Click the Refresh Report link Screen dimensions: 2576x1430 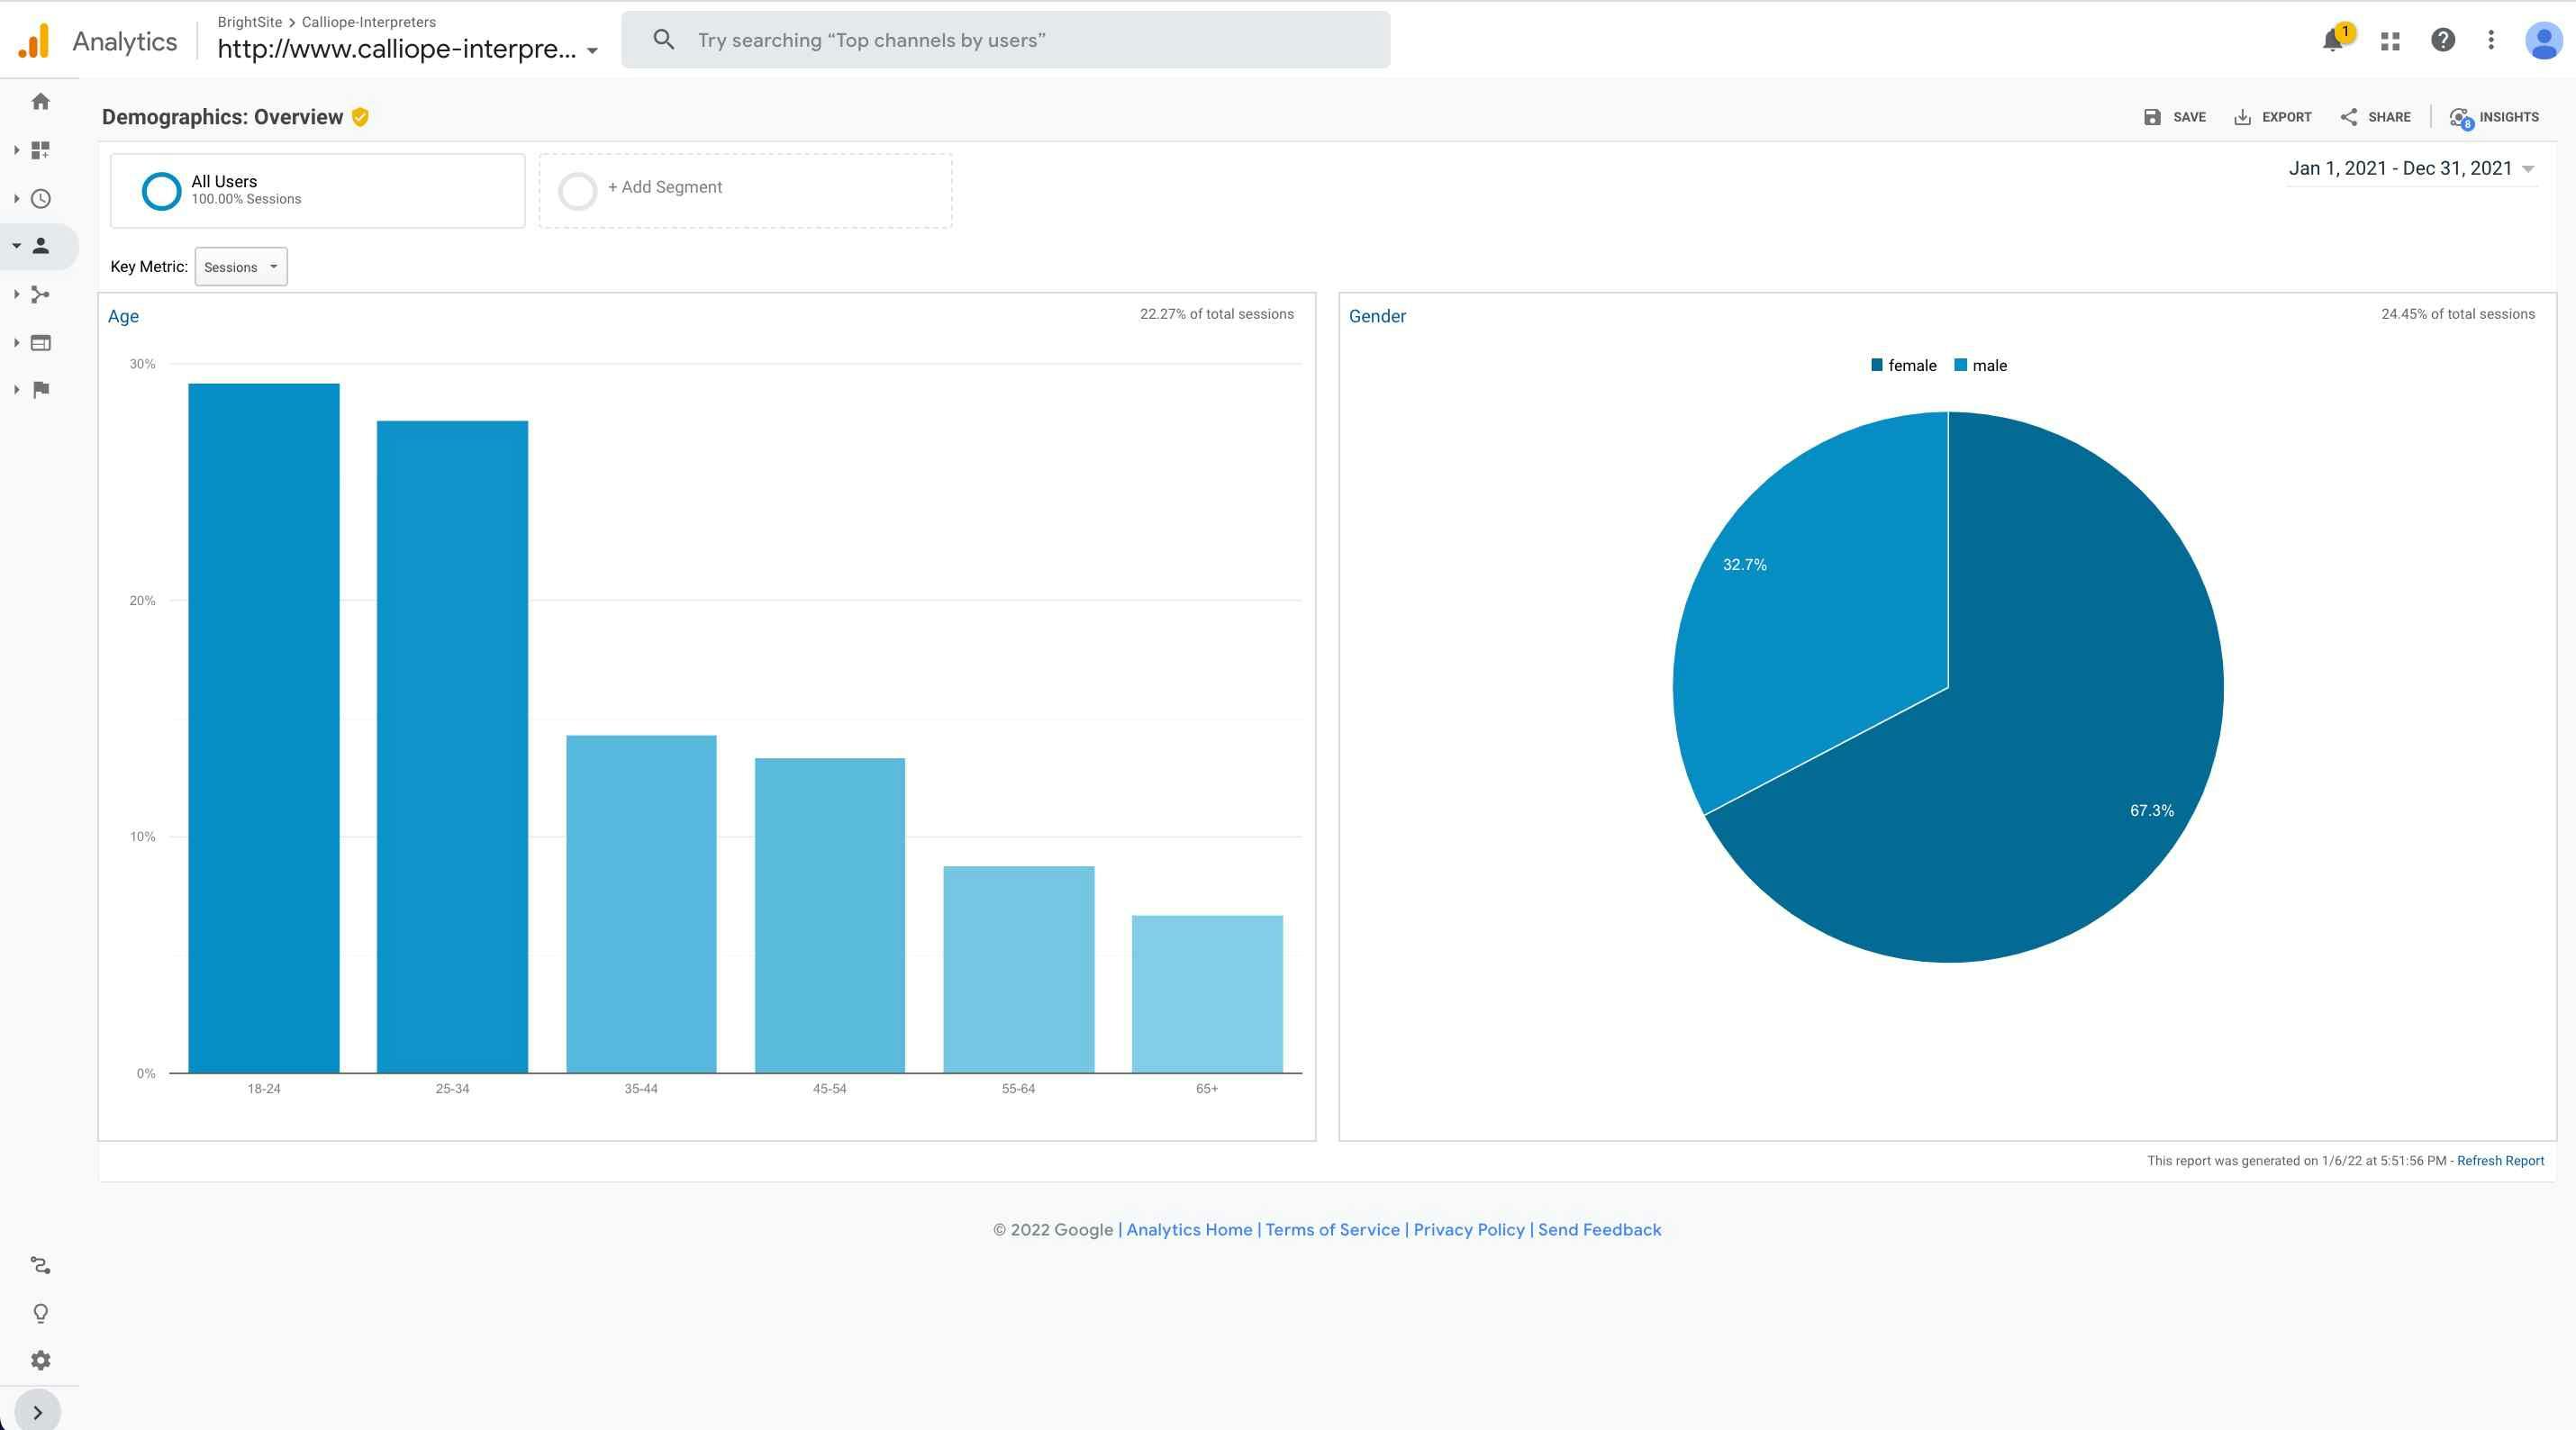[x=2500, y=1161]
